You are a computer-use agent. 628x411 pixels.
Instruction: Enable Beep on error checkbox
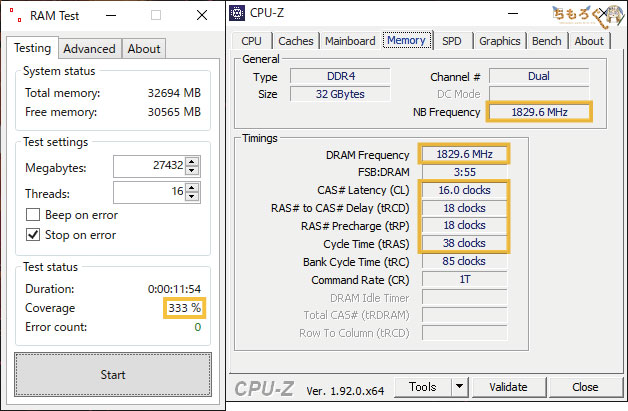(33, 215)
